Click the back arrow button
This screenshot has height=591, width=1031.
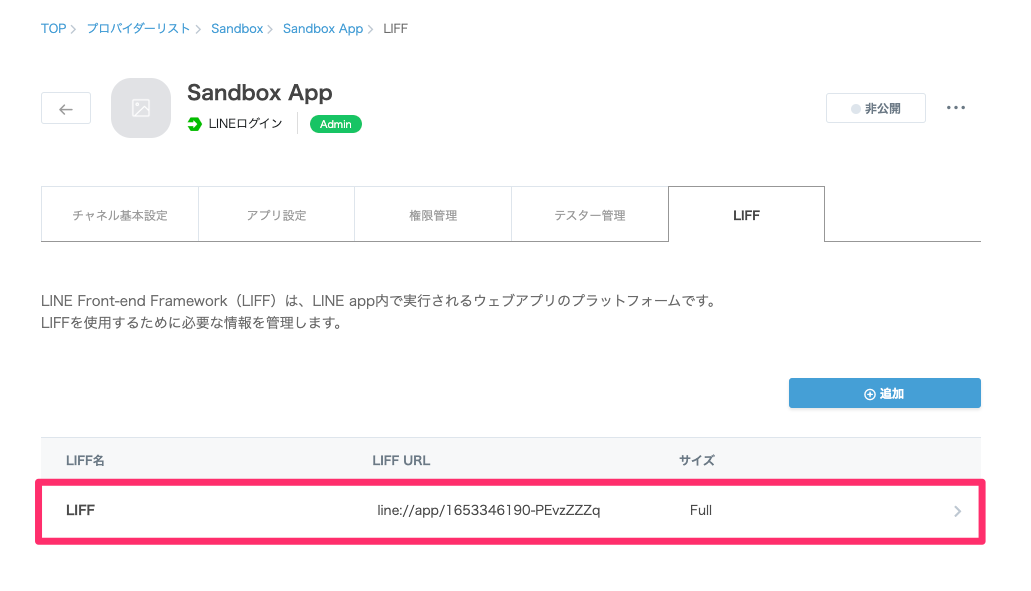(65, 107)
